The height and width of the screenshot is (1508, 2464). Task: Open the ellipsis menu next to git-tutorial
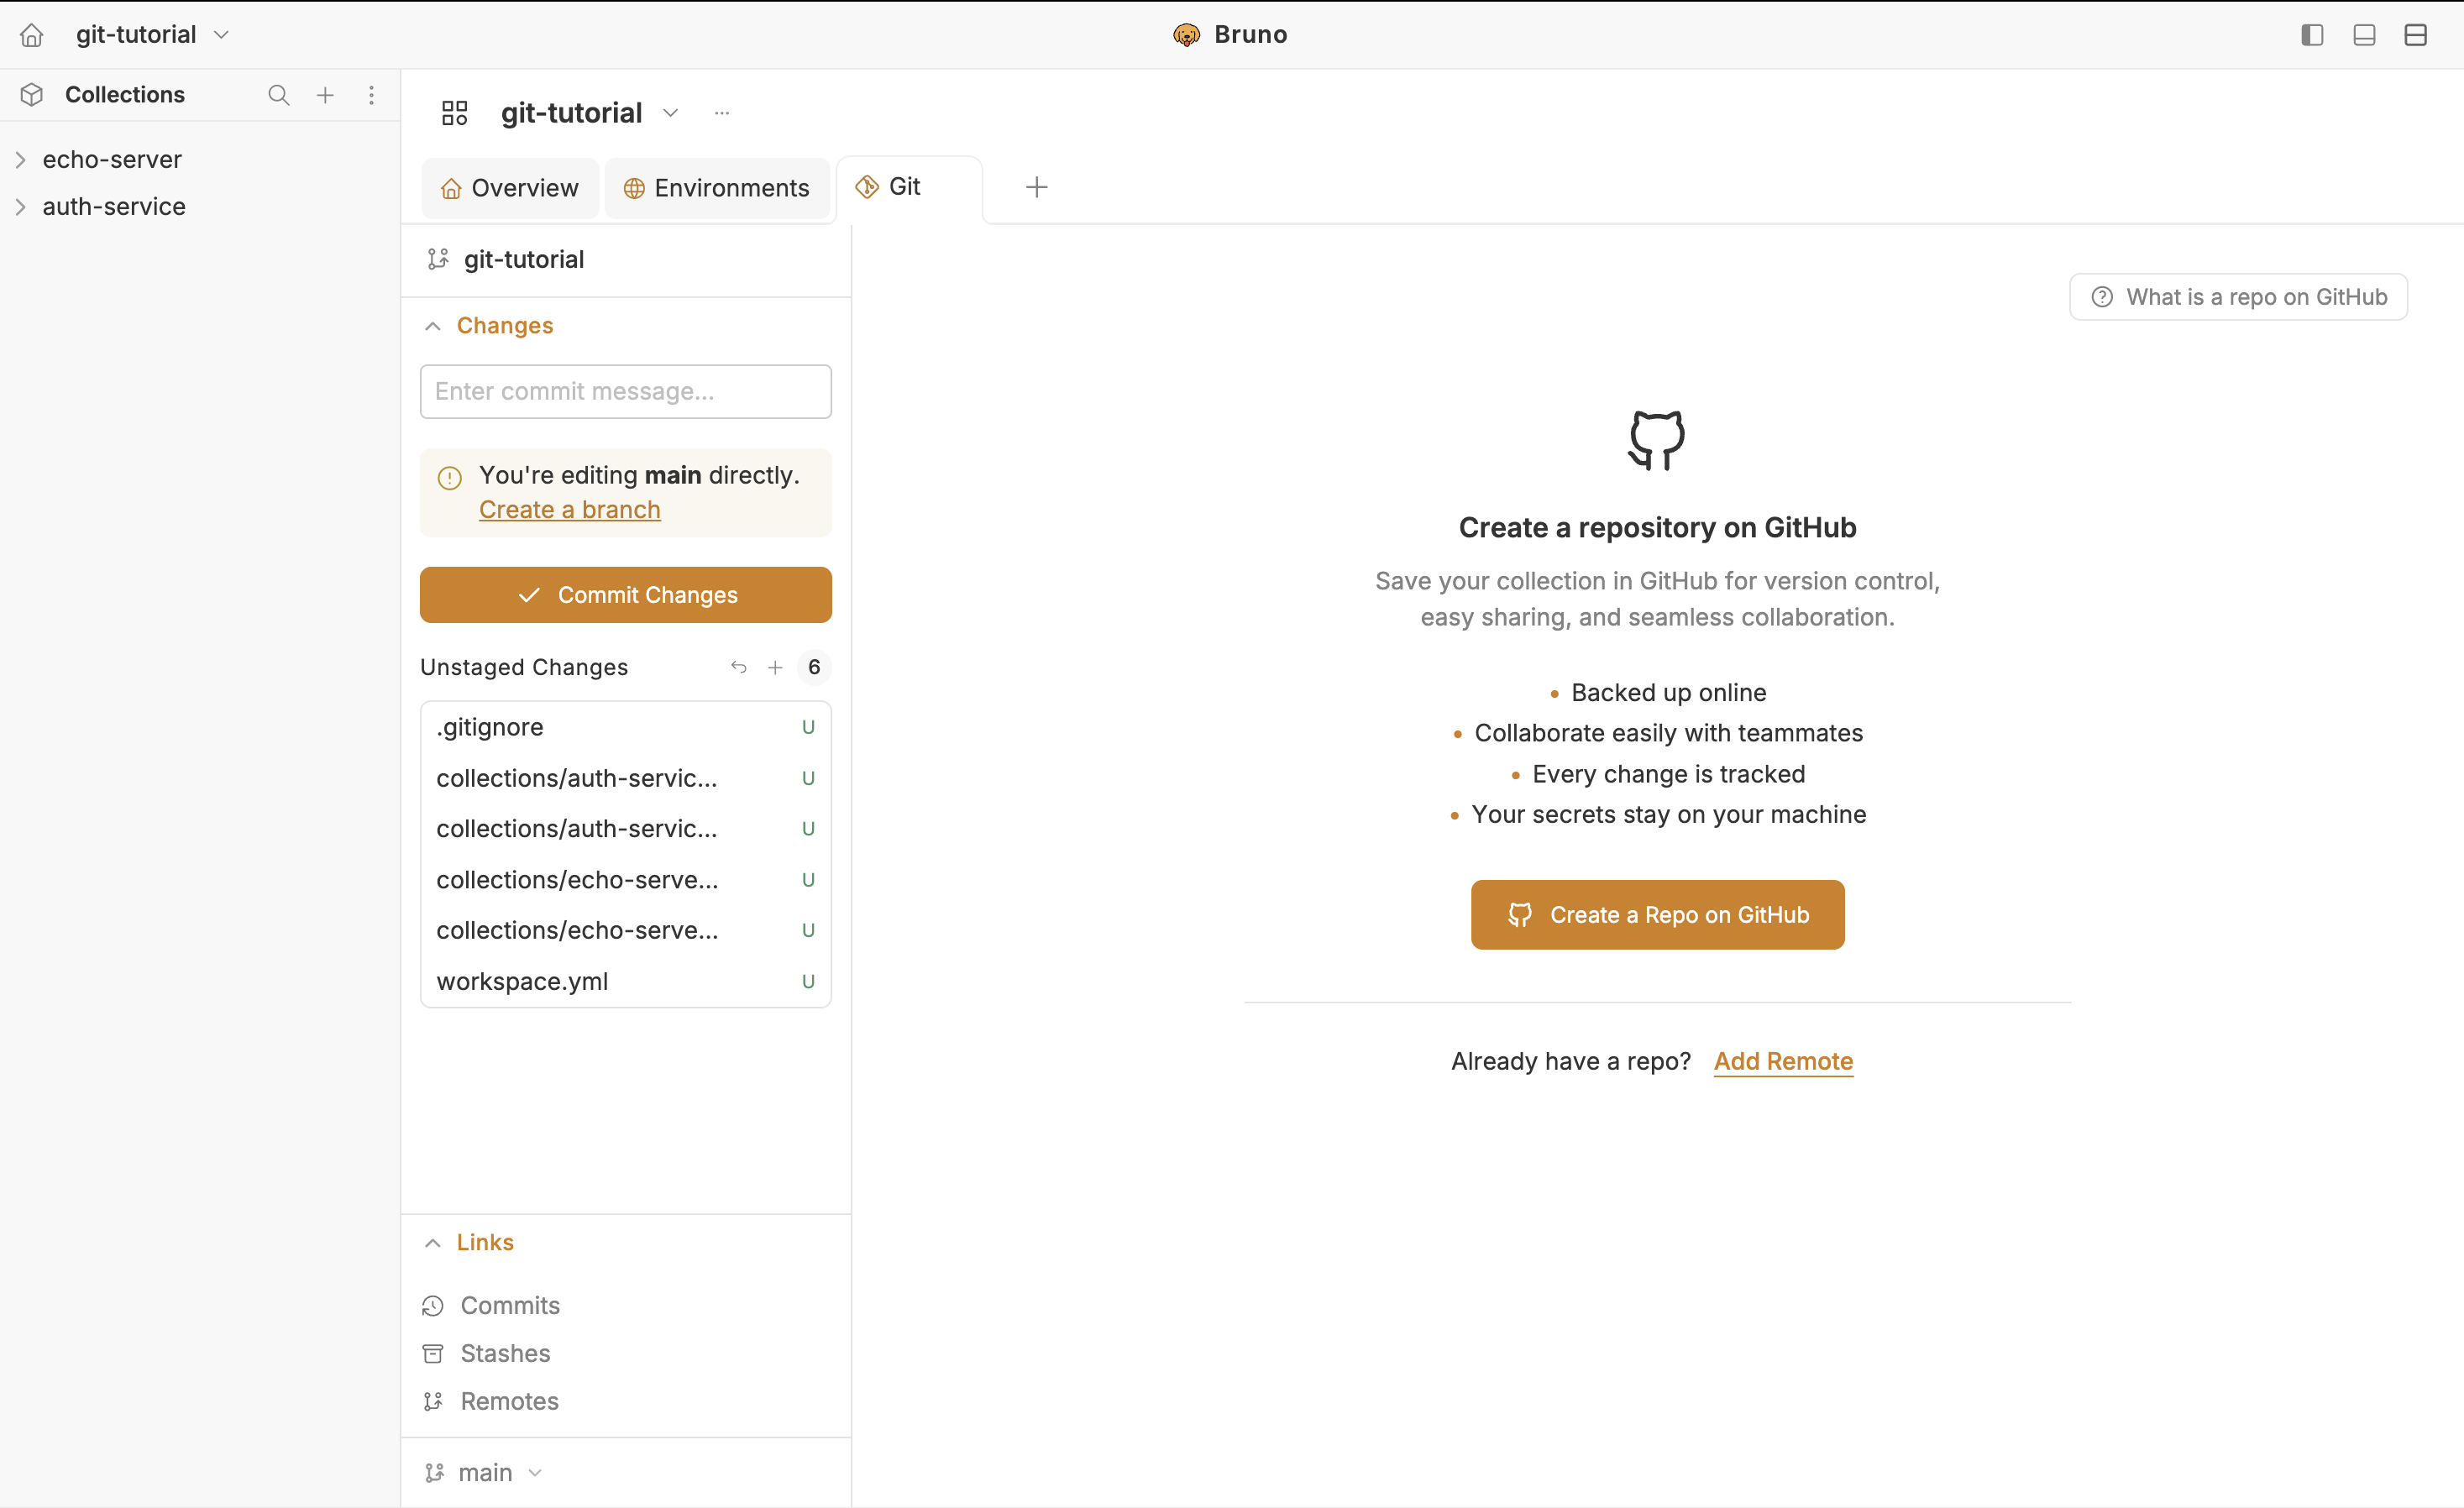click(722, 113)
